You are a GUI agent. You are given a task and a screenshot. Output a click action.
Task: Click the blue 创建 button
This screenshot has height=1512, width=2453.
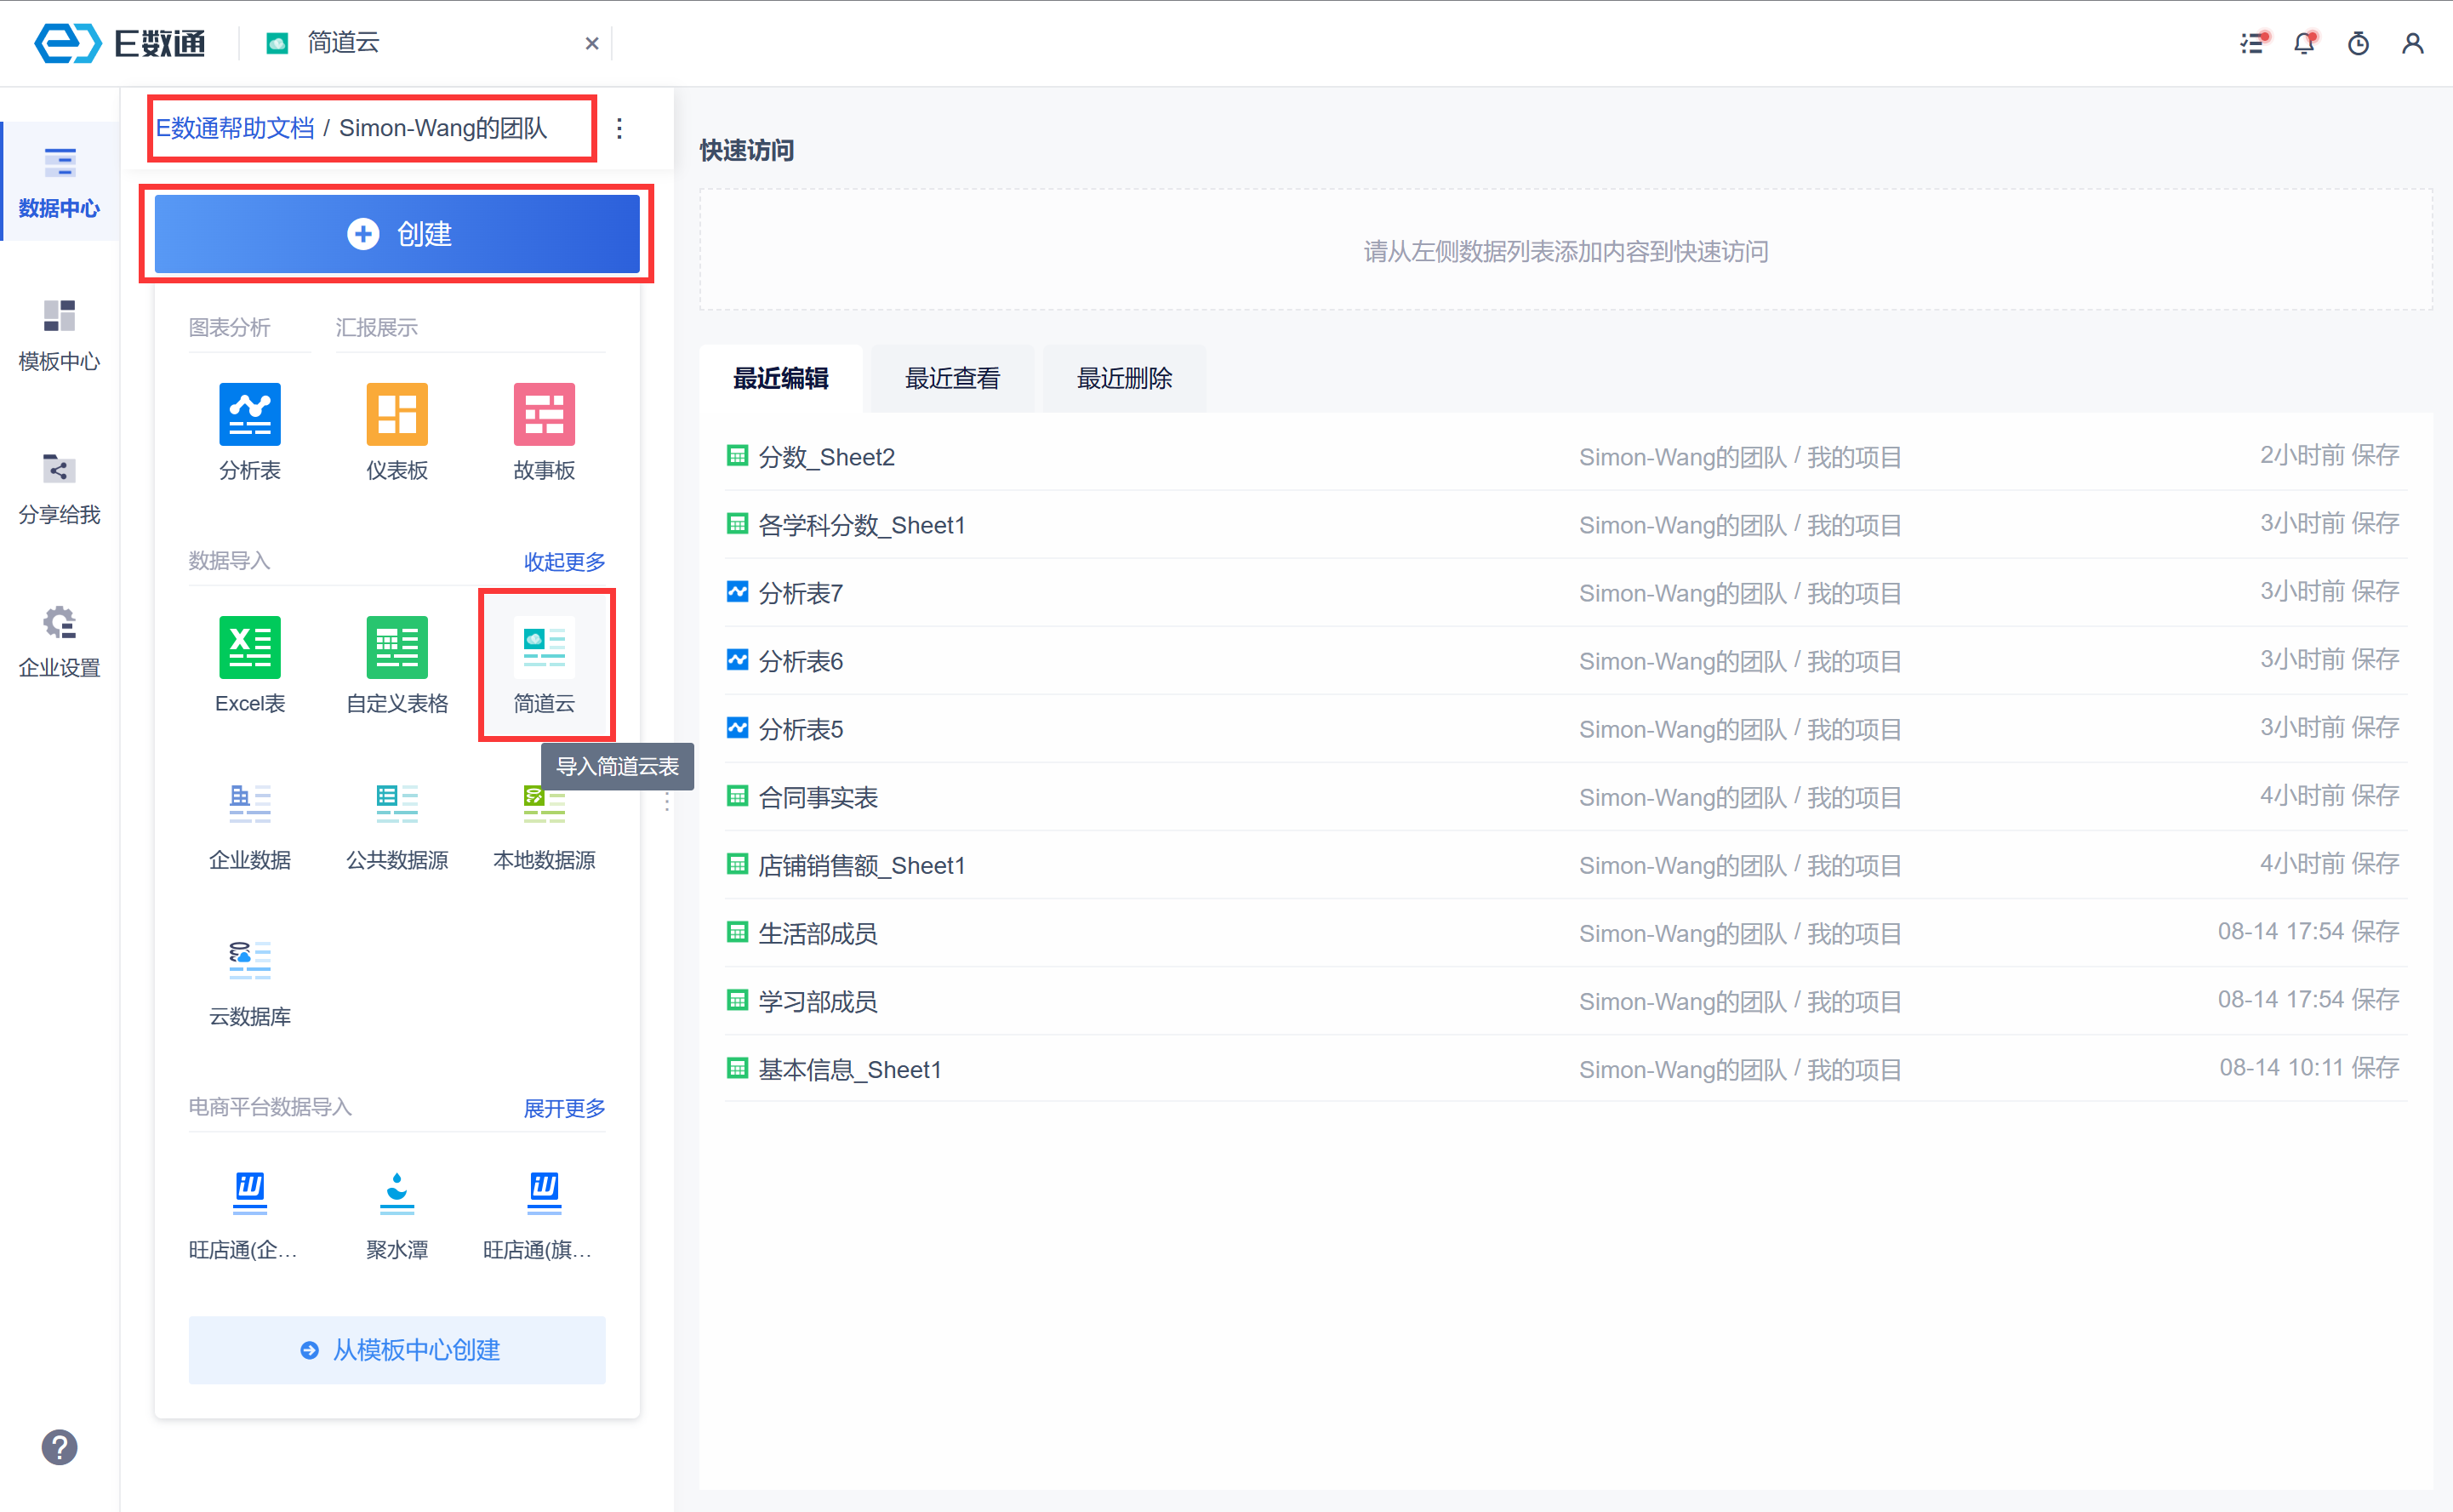(397, 234)
